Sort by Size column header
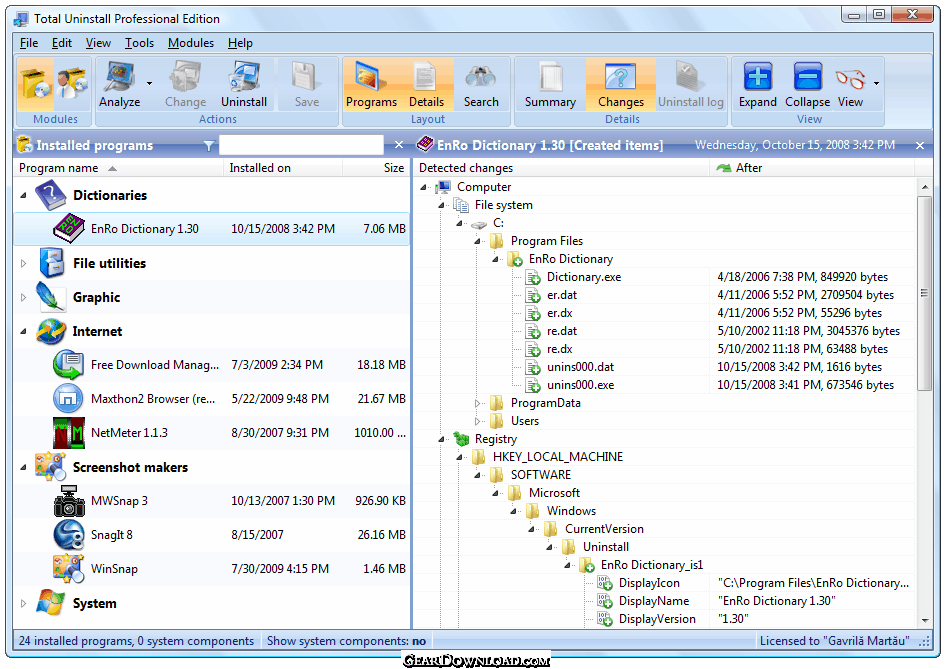952x669 pixels. (376, 168)
